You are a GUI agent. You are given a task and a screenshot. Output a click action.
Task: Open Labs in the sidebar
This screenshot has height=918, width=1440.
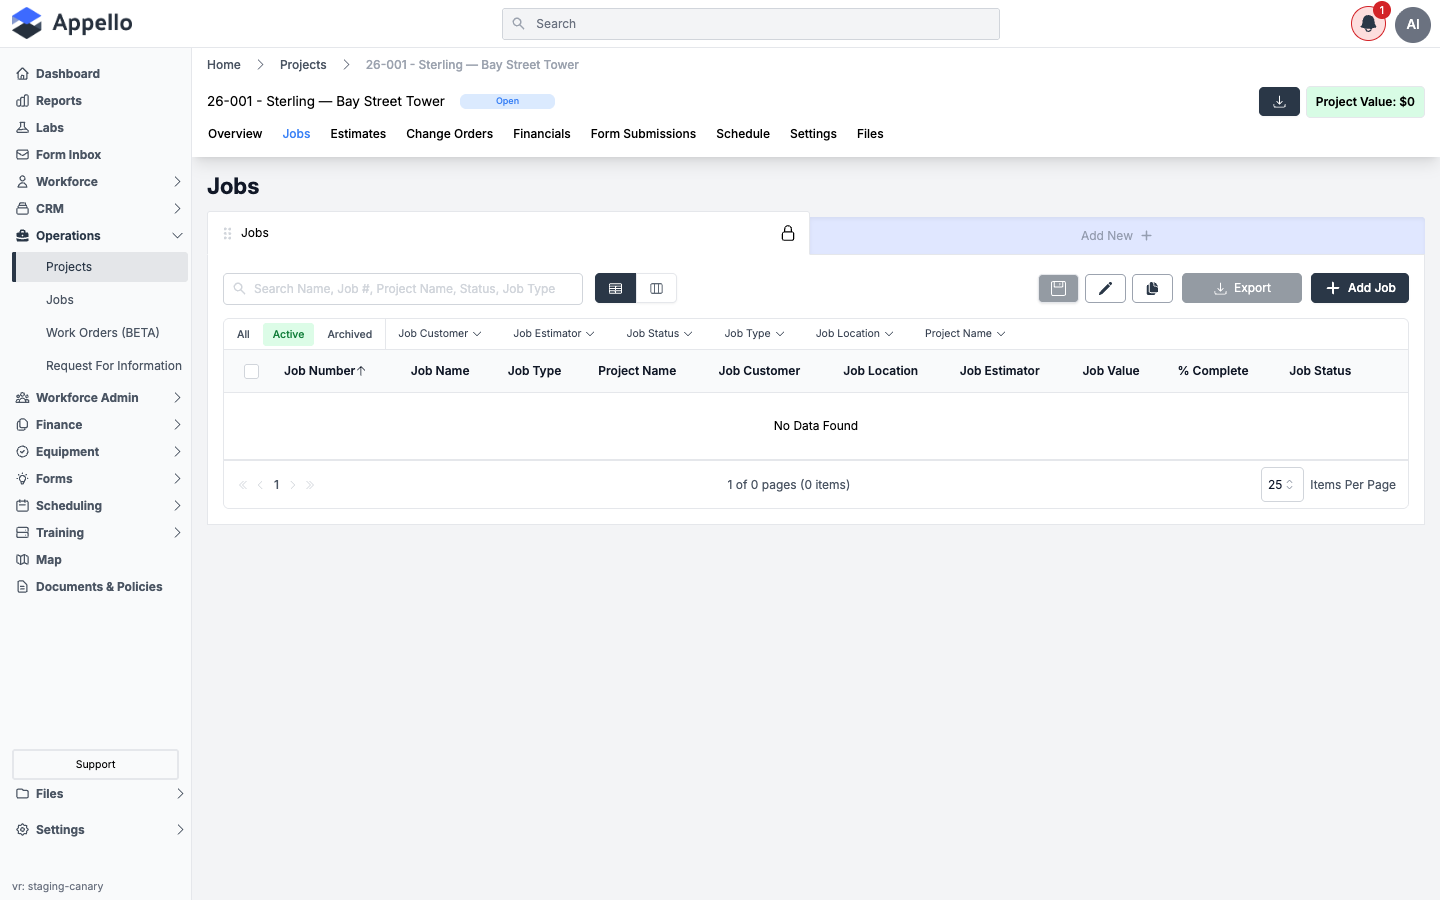(50, 128)
